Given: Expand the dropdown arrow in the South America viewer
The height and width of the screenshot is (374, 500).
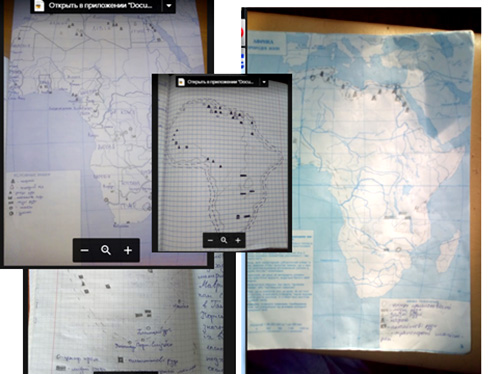Looking at the screenshot, I should [x=264, y=82].
